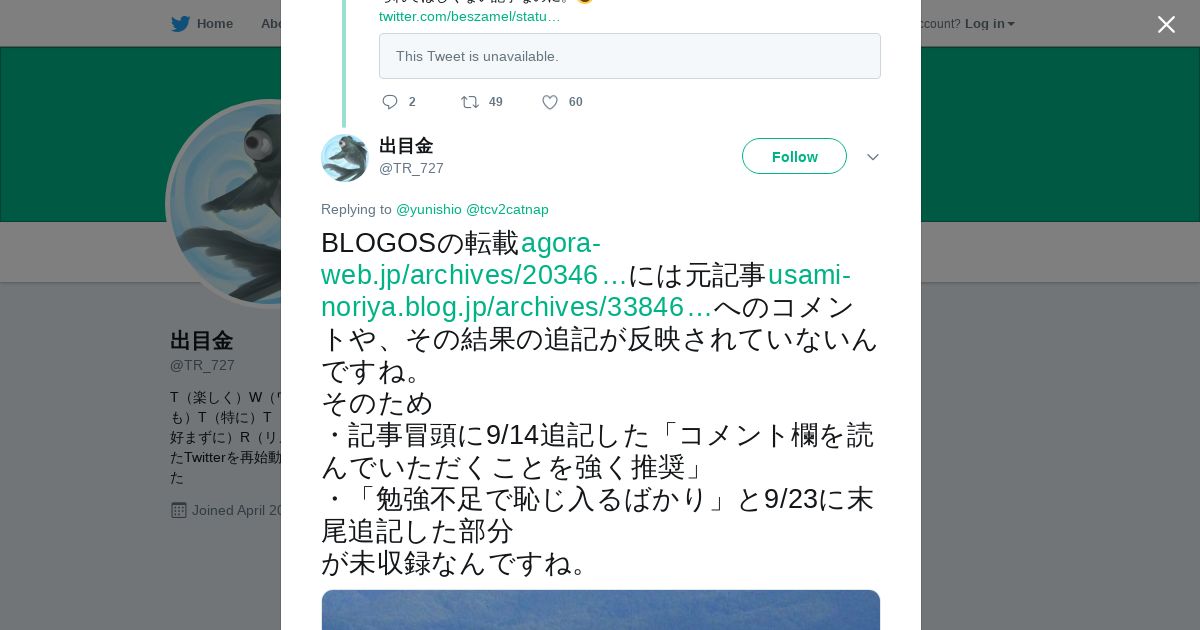Viewport: 1200px width, 630px height.
Task: Open the usami-noriya.blog.jp archives link
Action: coord(586,291)
